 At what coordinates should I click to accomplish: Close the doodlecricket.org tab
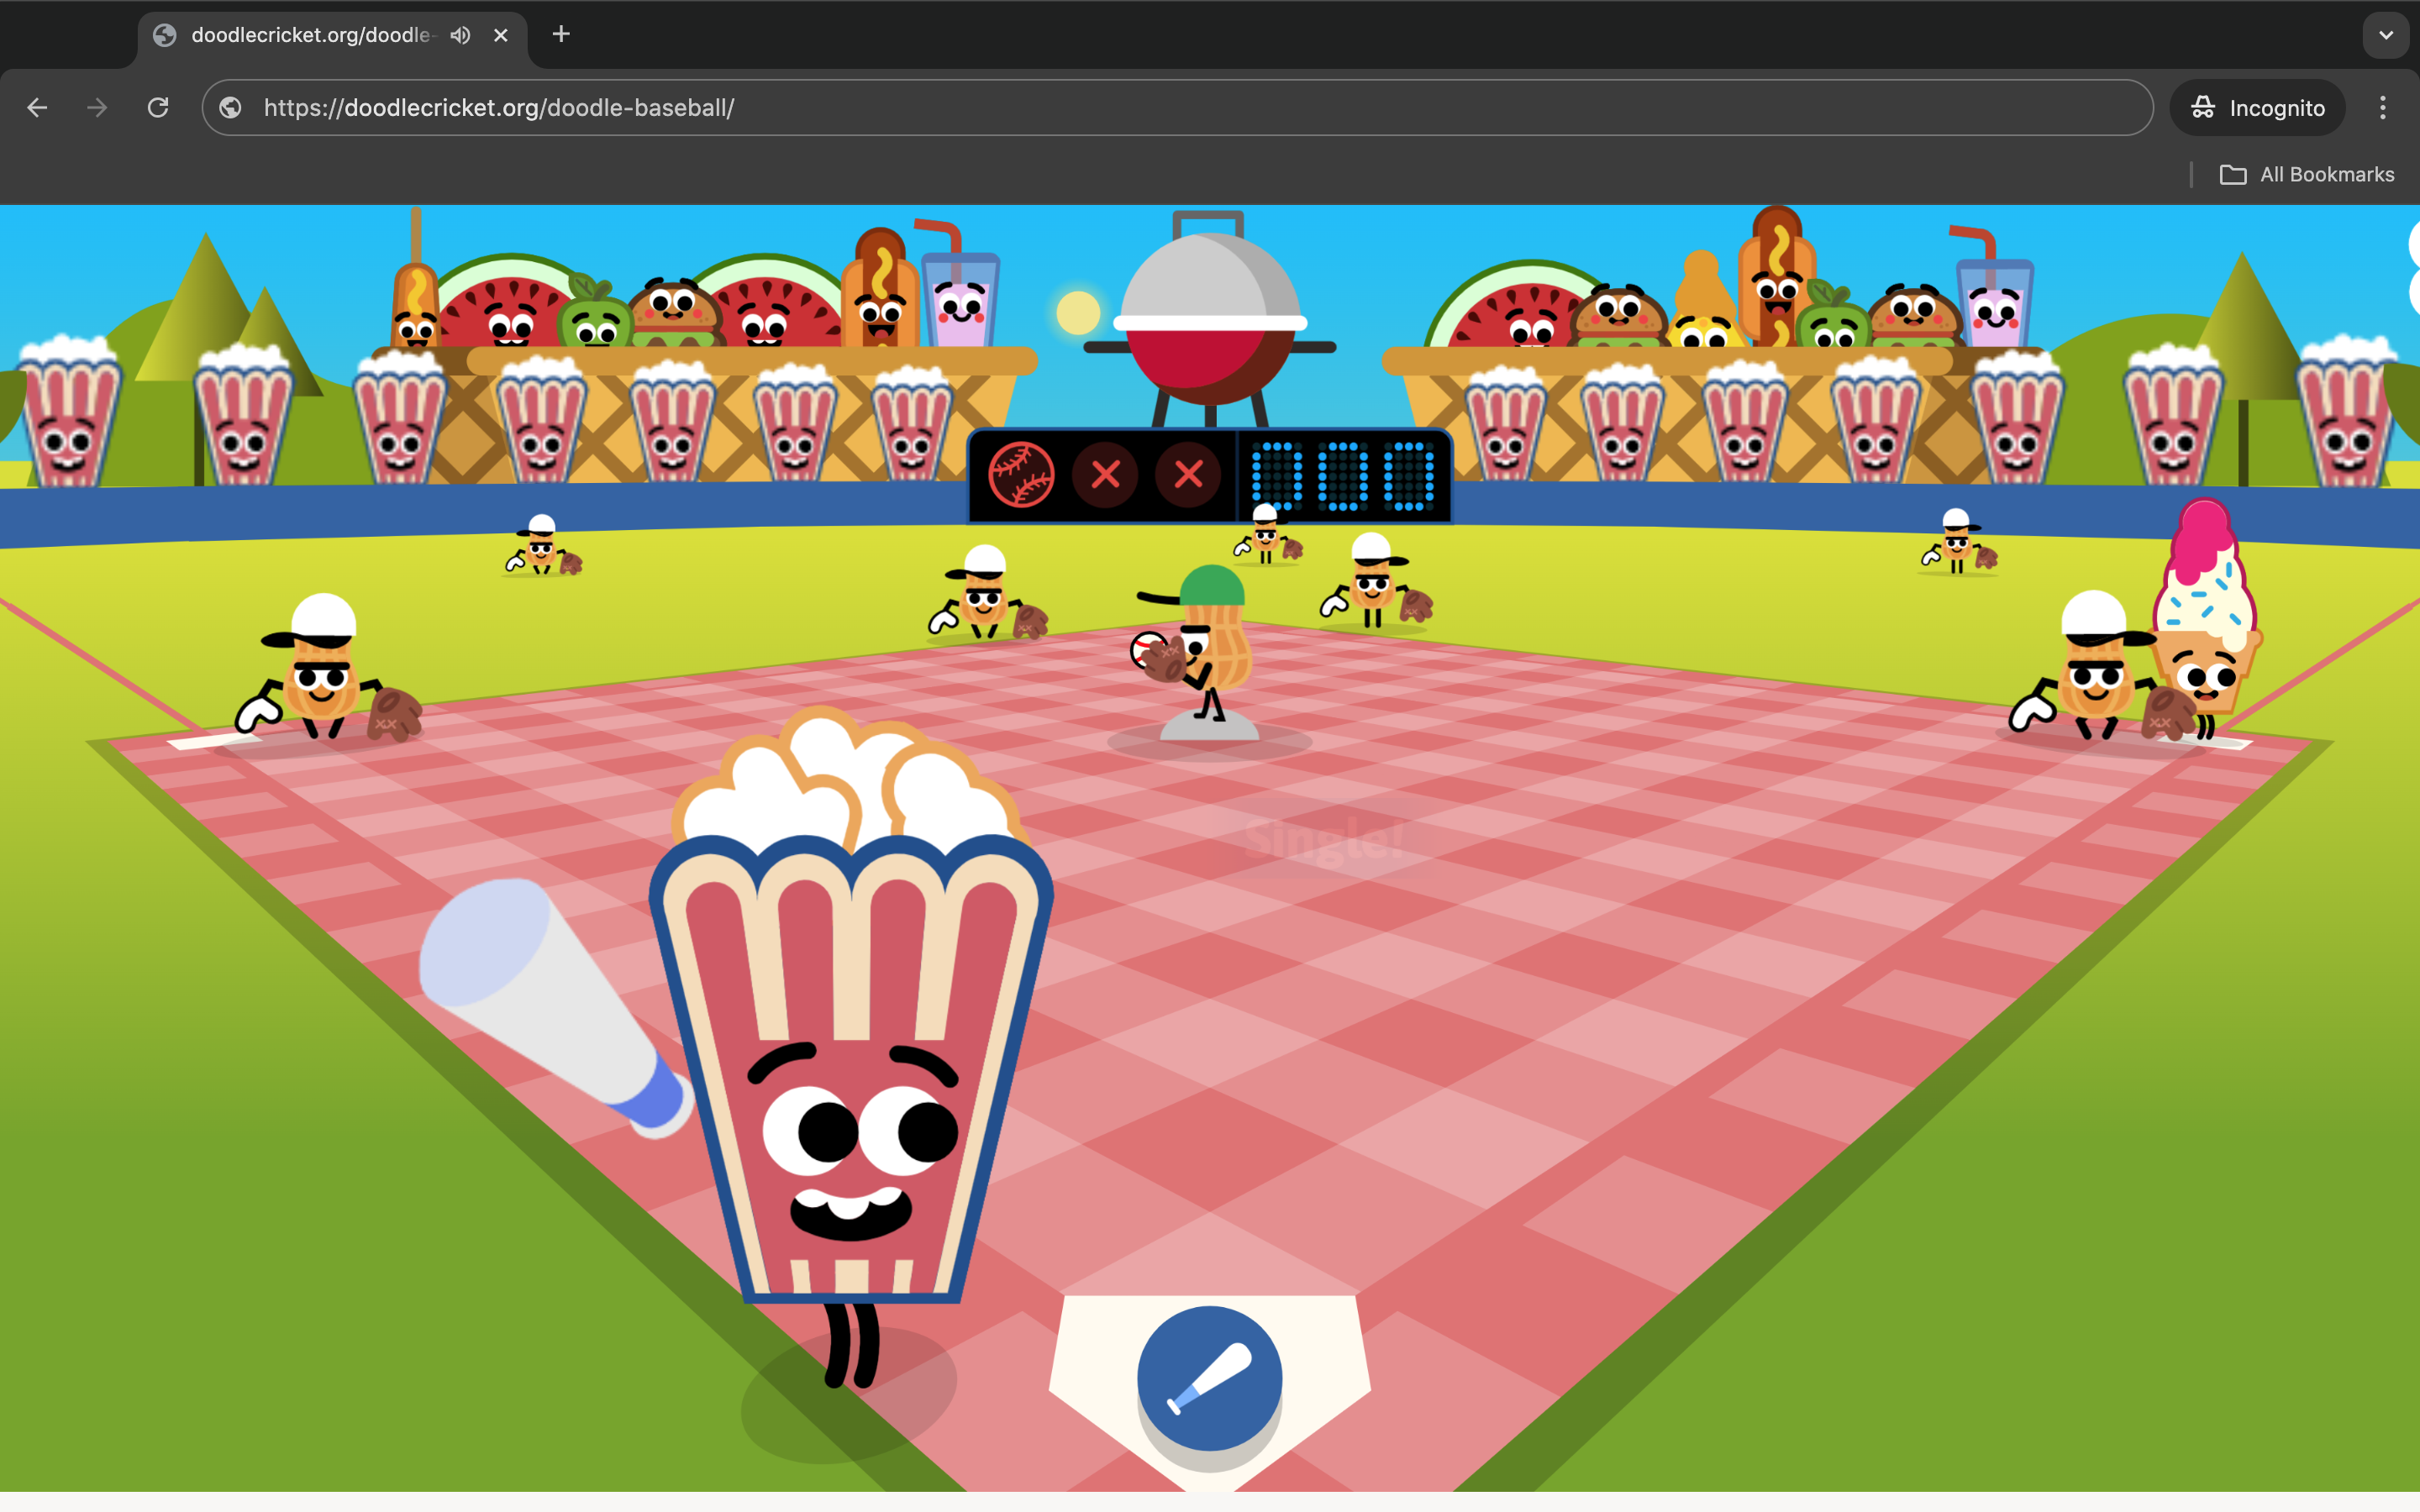coord(501,35)
